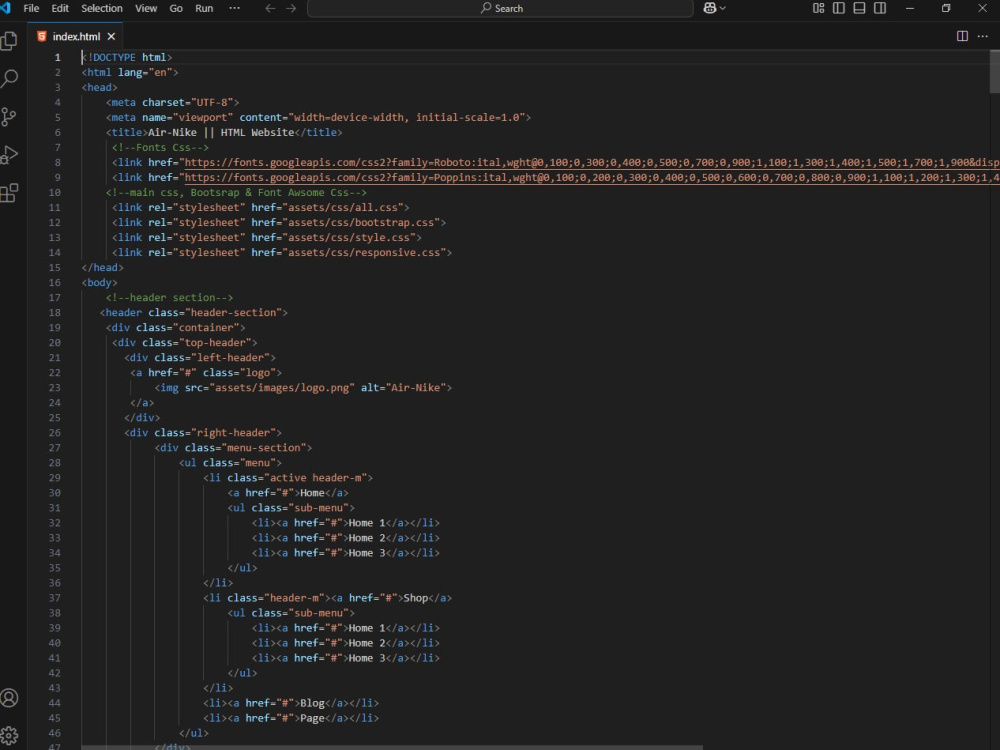Image resolution: width=1000 pixels, height=750 pixels.
Task: Open the Run and Debug view
Action: 10,154
